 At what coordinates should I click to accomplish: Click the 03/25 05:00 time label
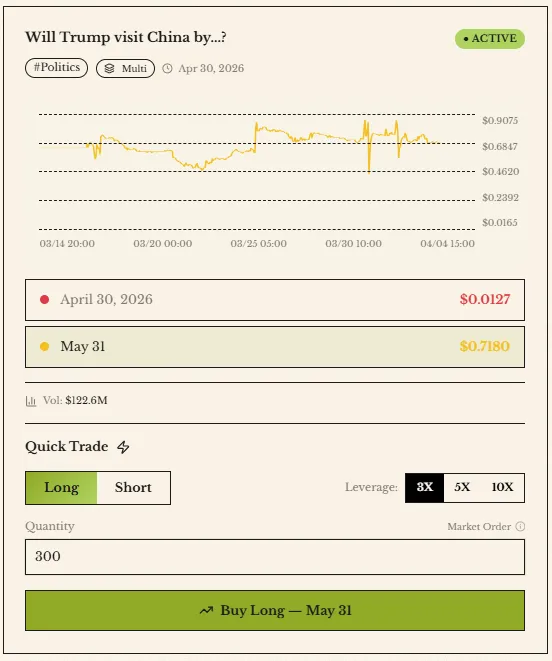point(258,244)
